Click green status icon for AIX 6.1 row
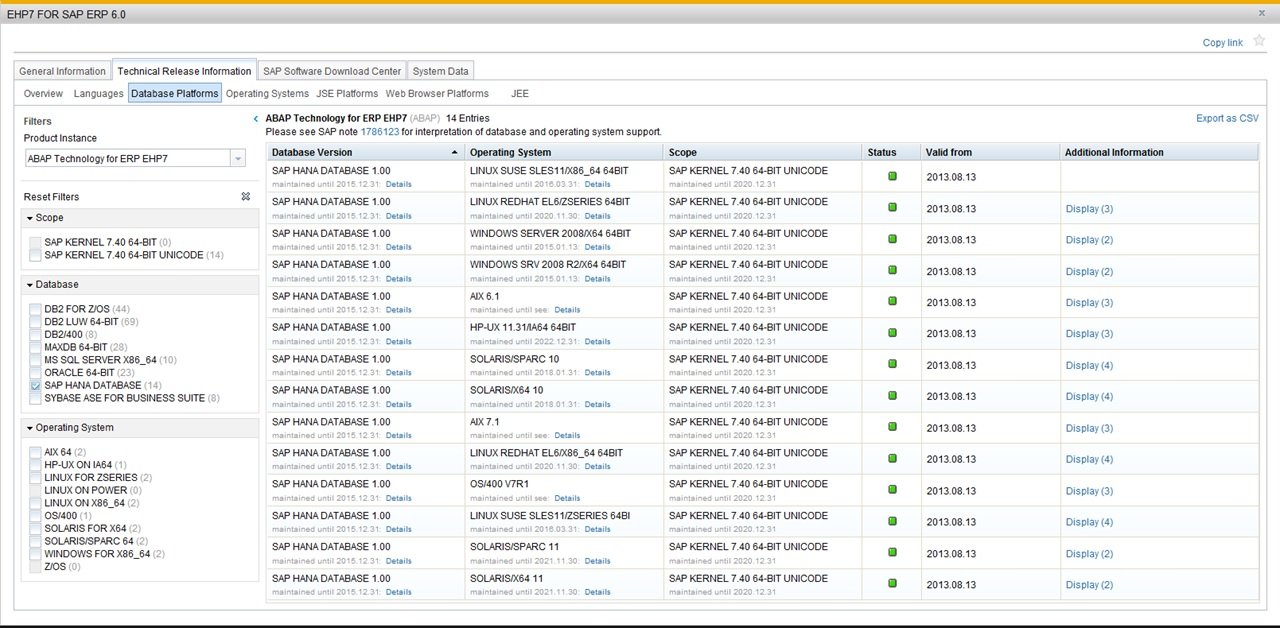Screen dimensions: 1280x628 click(892, 302)
